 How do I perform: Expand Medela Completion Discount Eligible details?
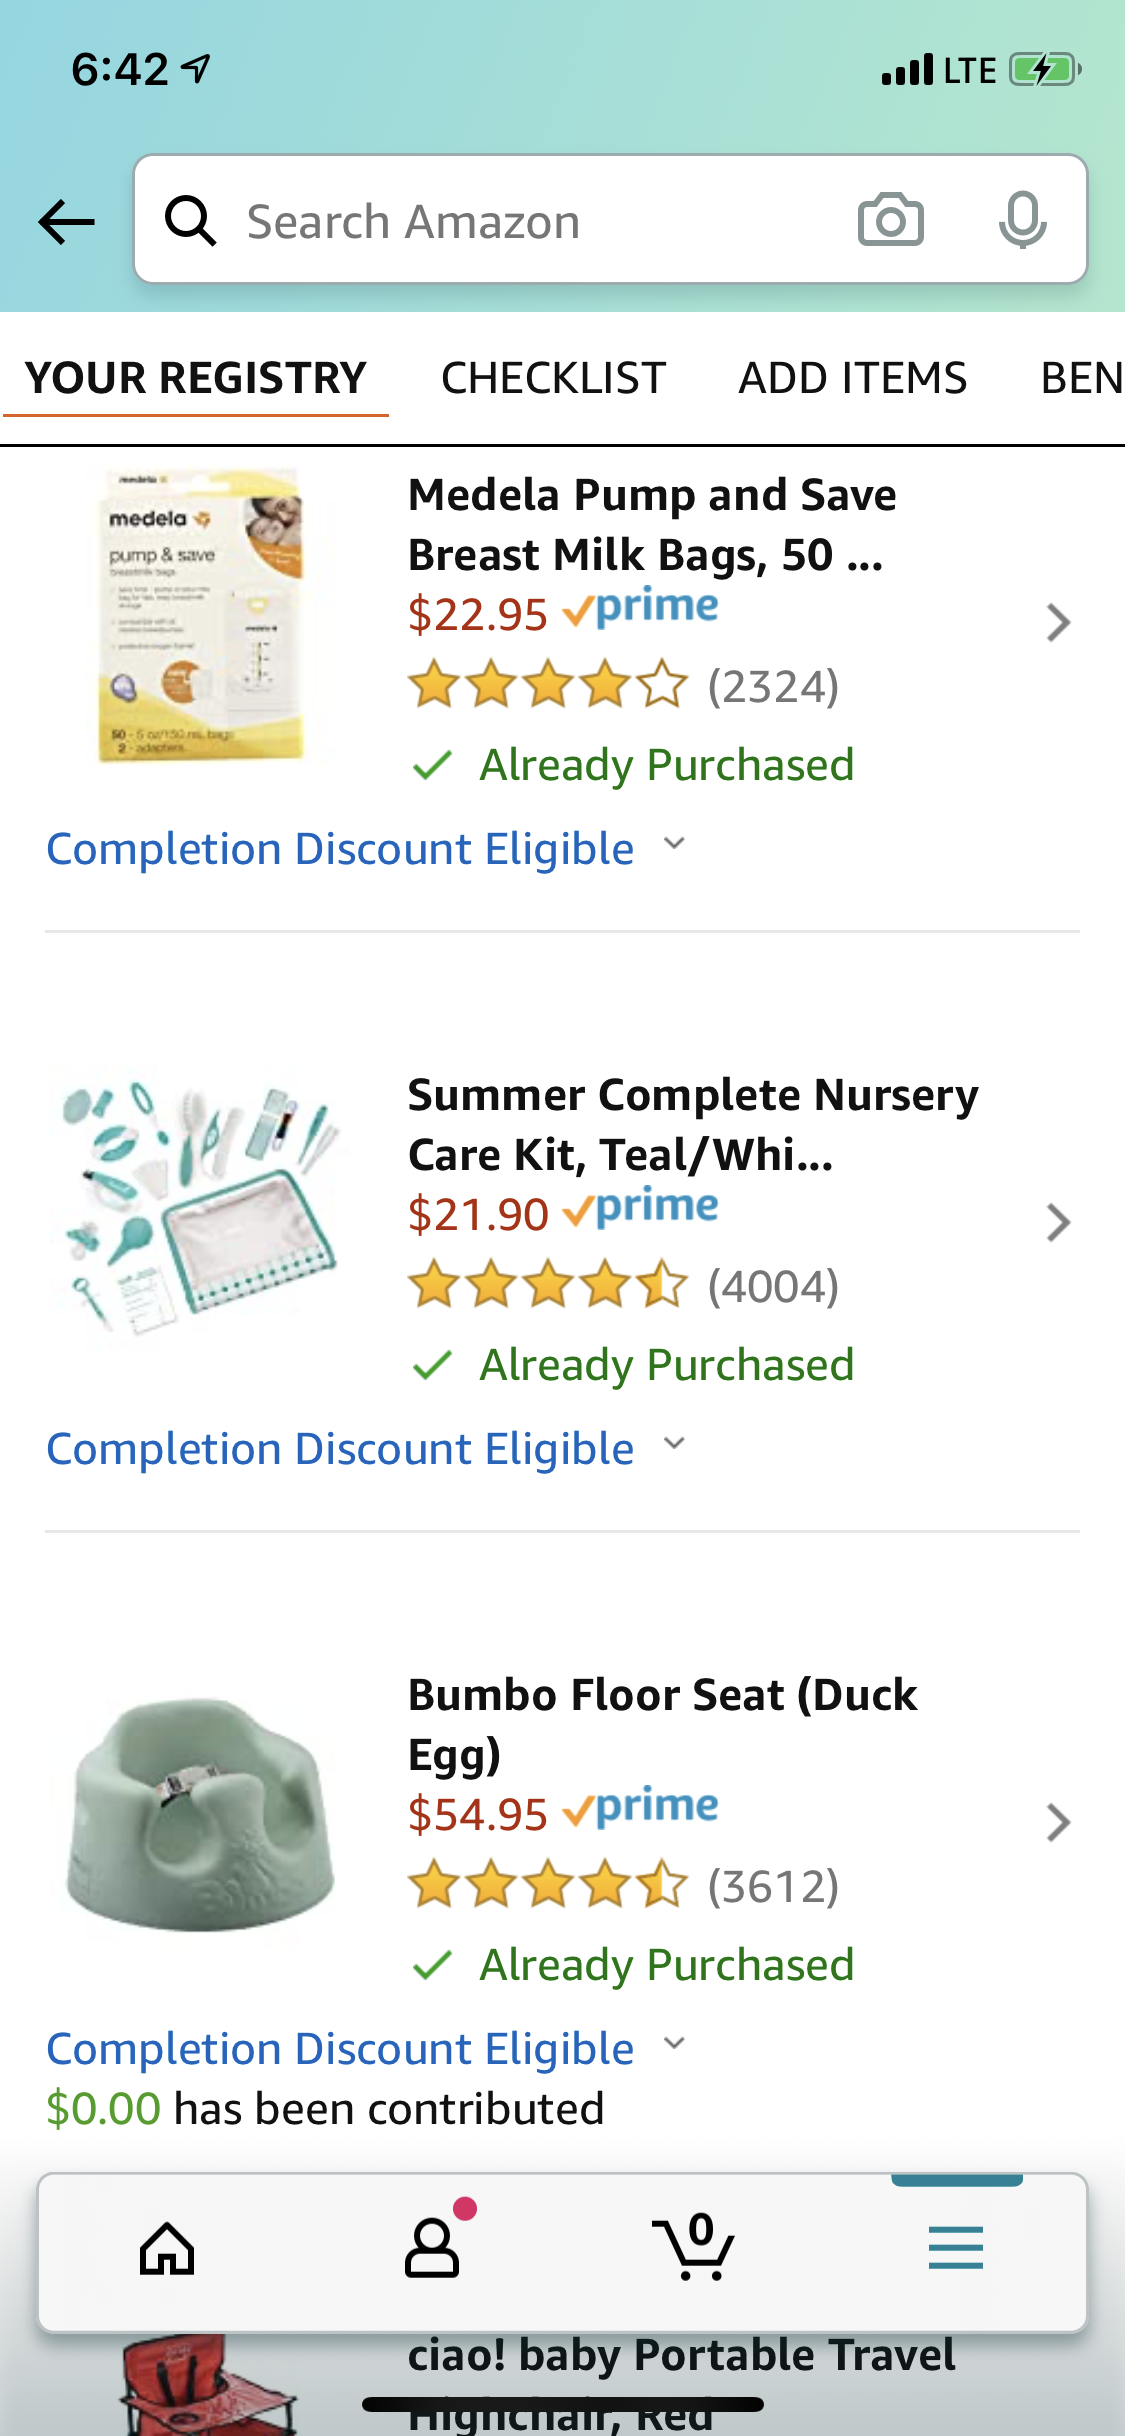point(367,849)
